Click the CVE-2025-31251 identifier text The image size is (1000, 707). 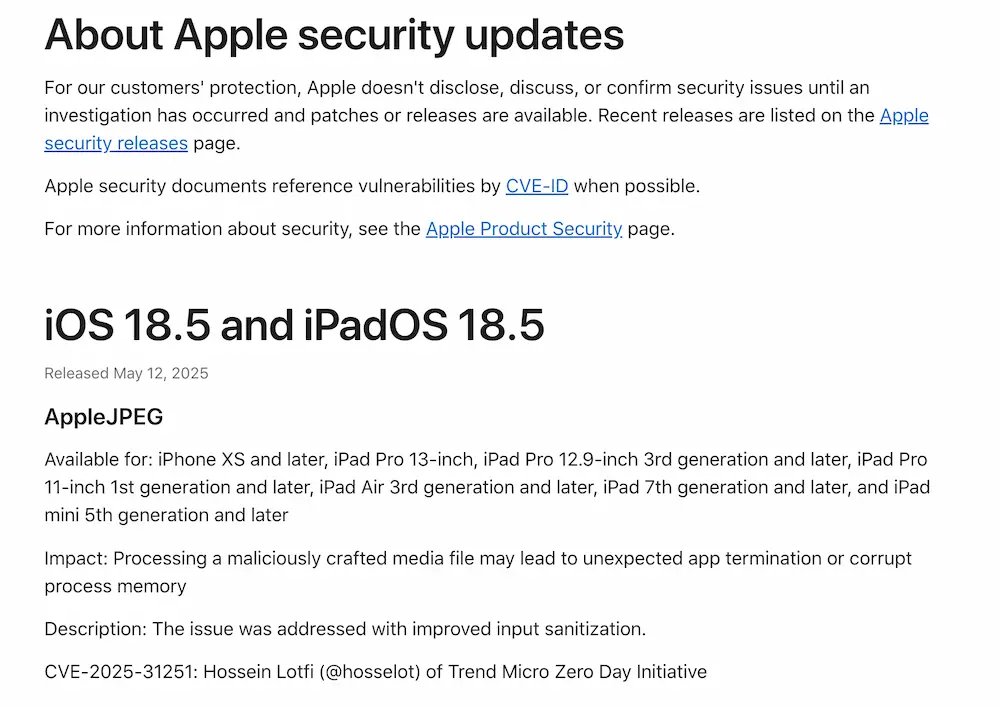coord(120,672)
